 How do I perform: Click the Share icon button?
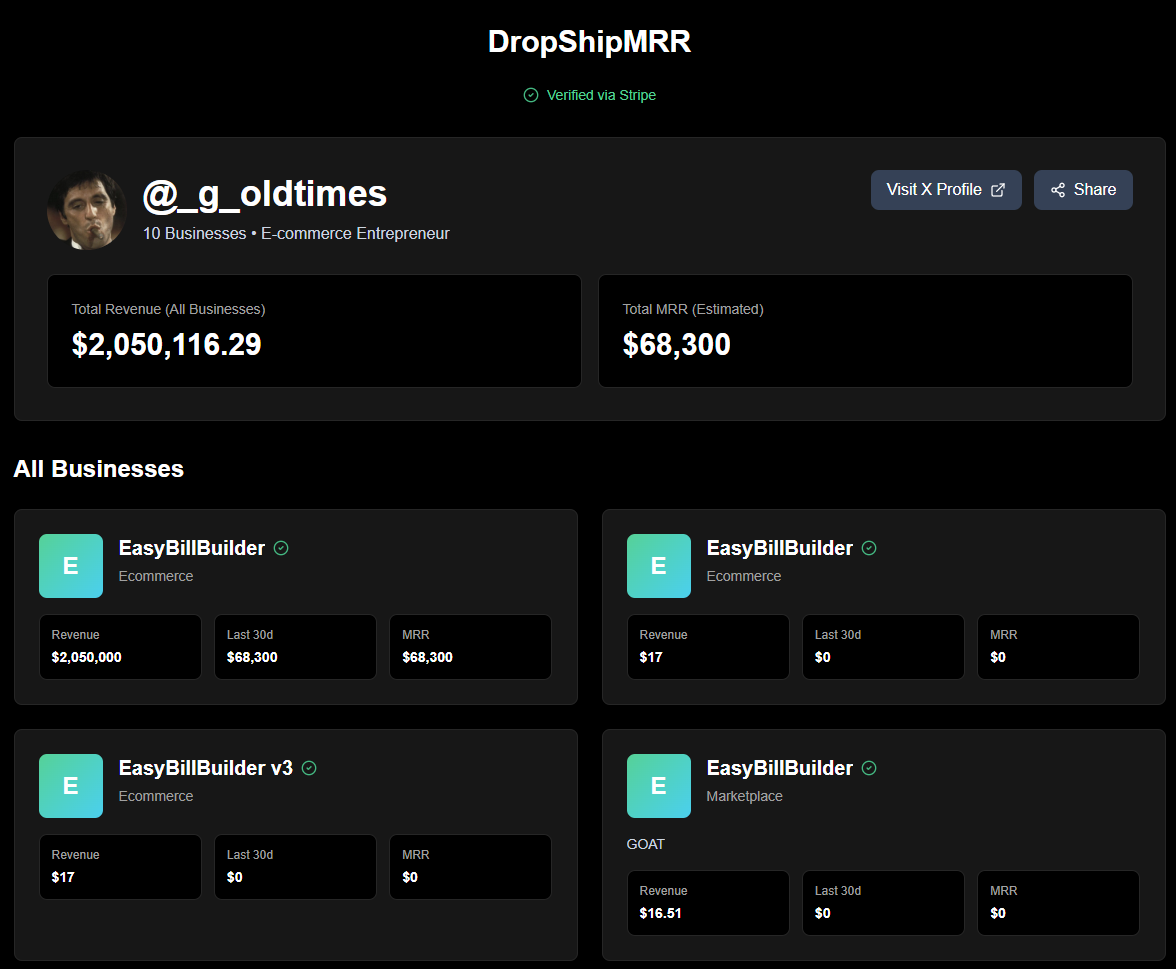pos(1083,189)
